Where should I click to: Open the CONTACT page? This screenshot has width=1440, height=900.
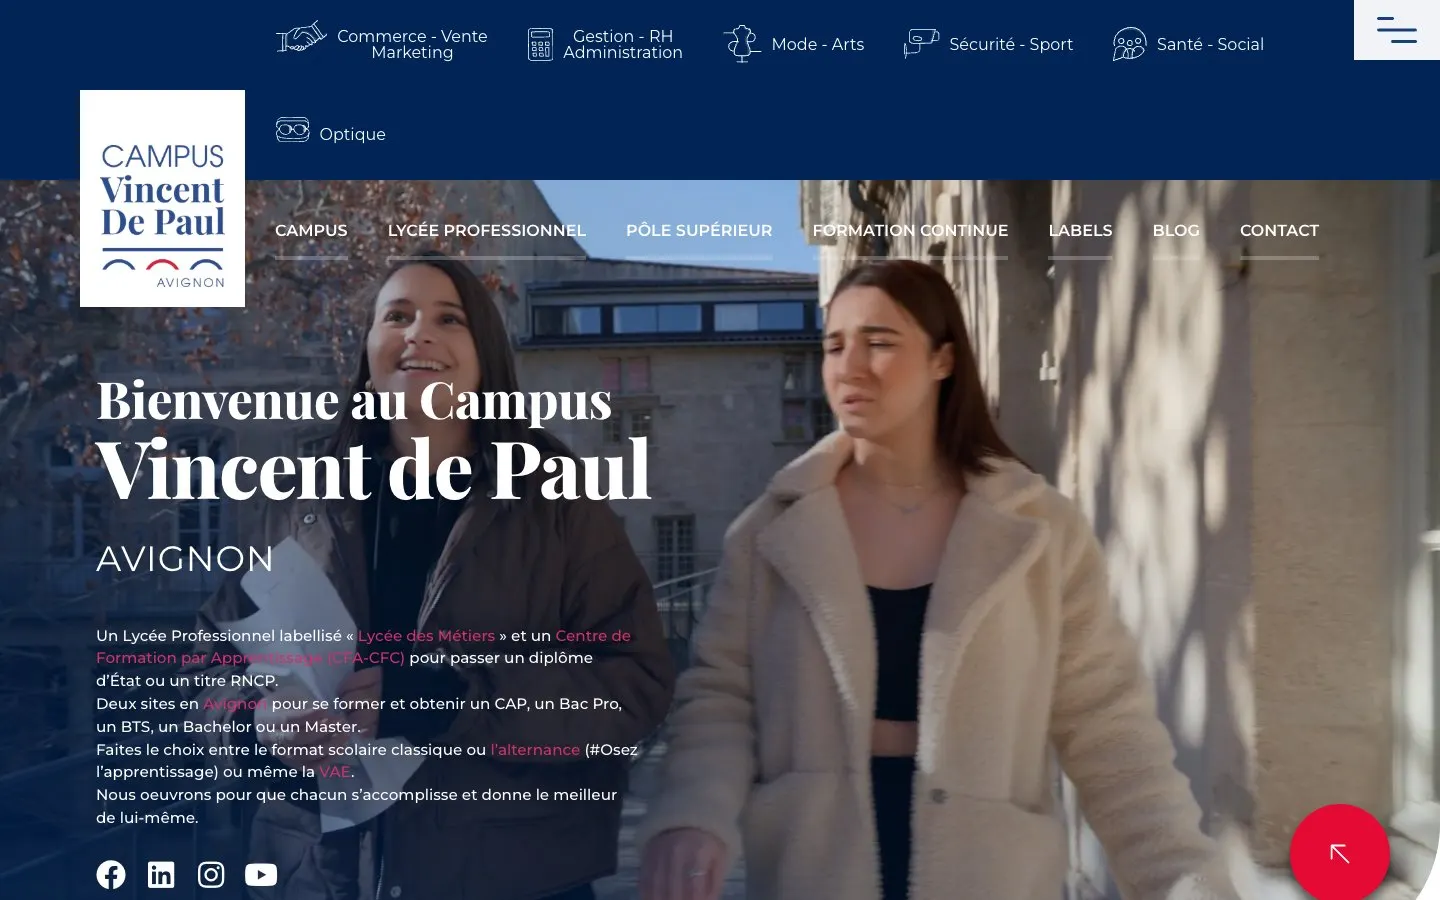click(x=1279, y=230)
